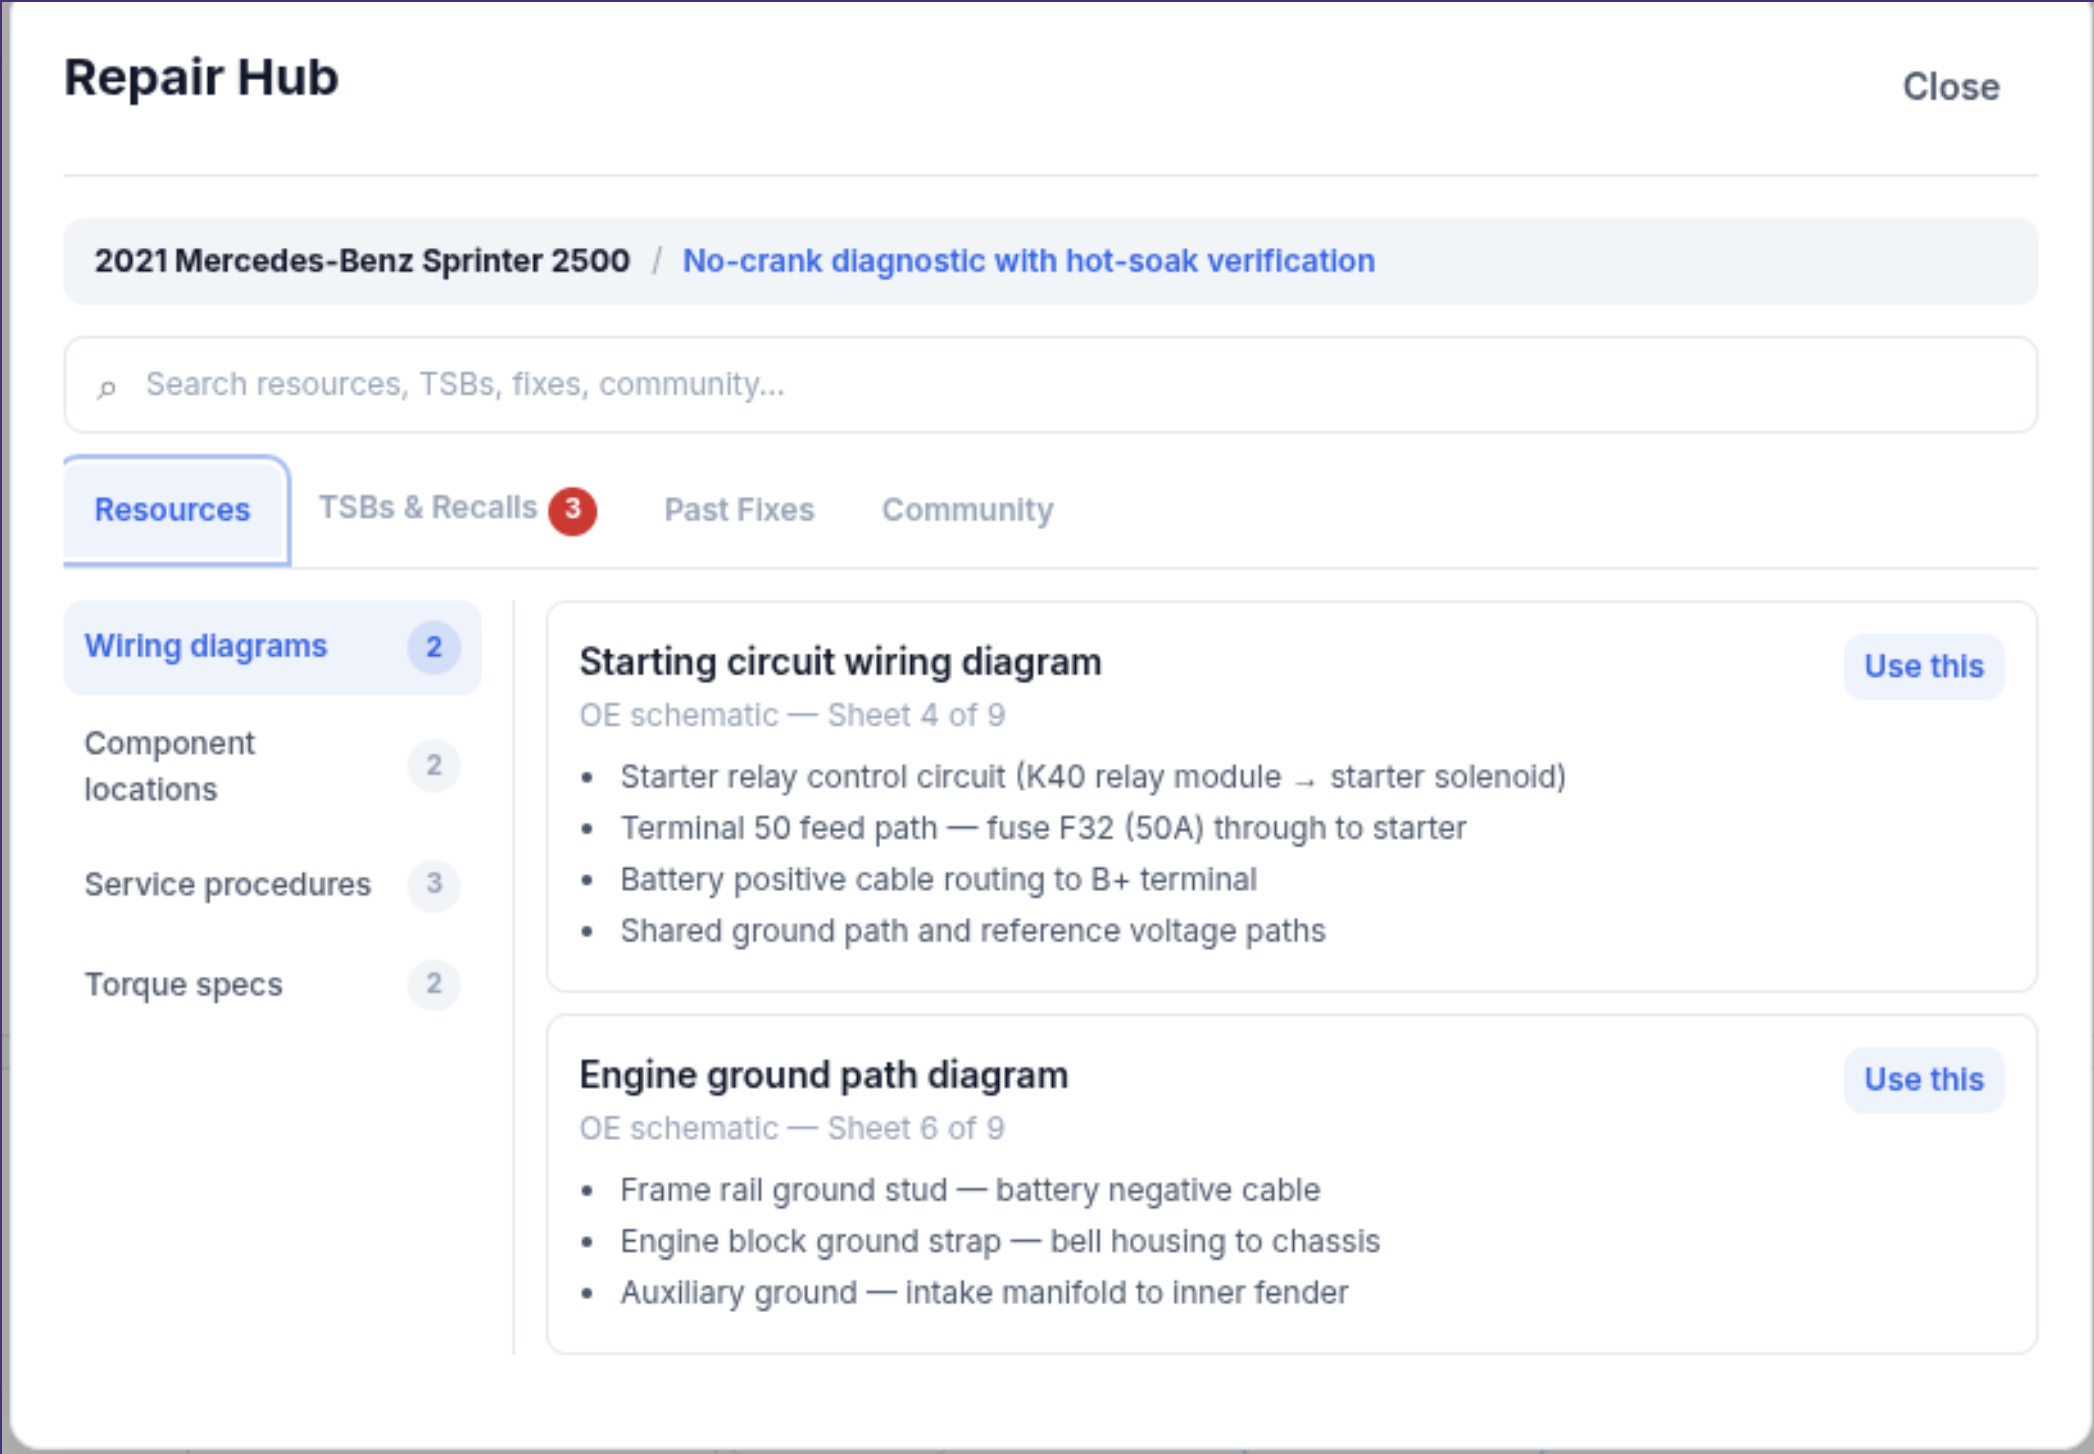Click the Shared ground path bullet
2094x1454 pixels.
pos(973,931)
